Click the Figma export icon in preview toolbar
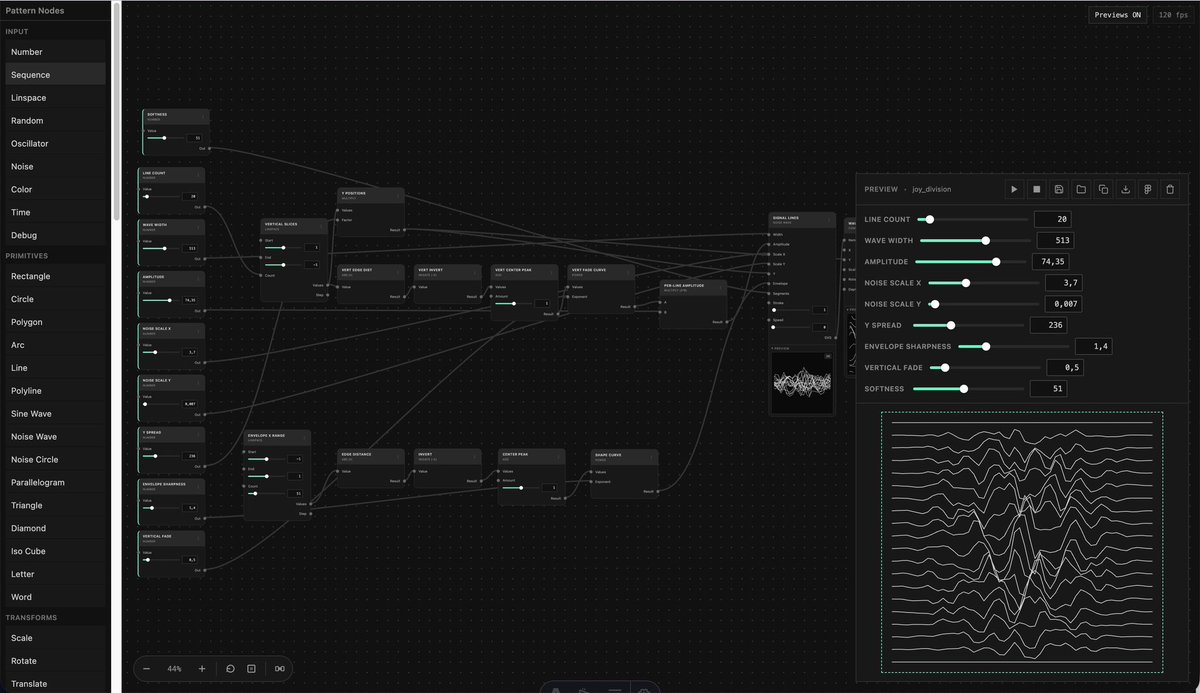1200x693 pixels. (x=1148, y=189)
